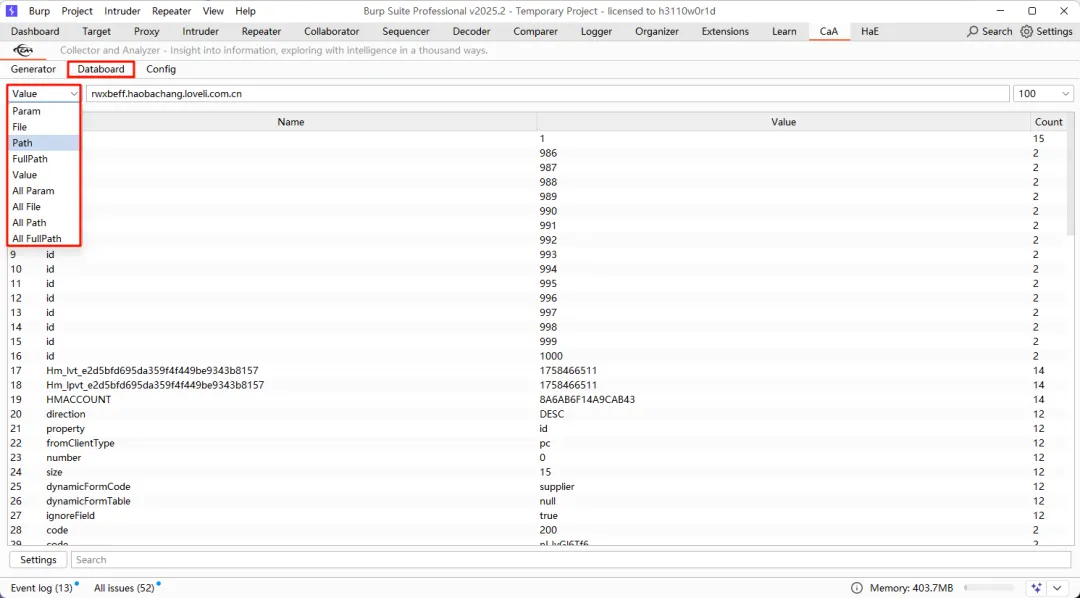Open the Burp menu
This screenshot has width=1080, height=598.
coord(39,11)
